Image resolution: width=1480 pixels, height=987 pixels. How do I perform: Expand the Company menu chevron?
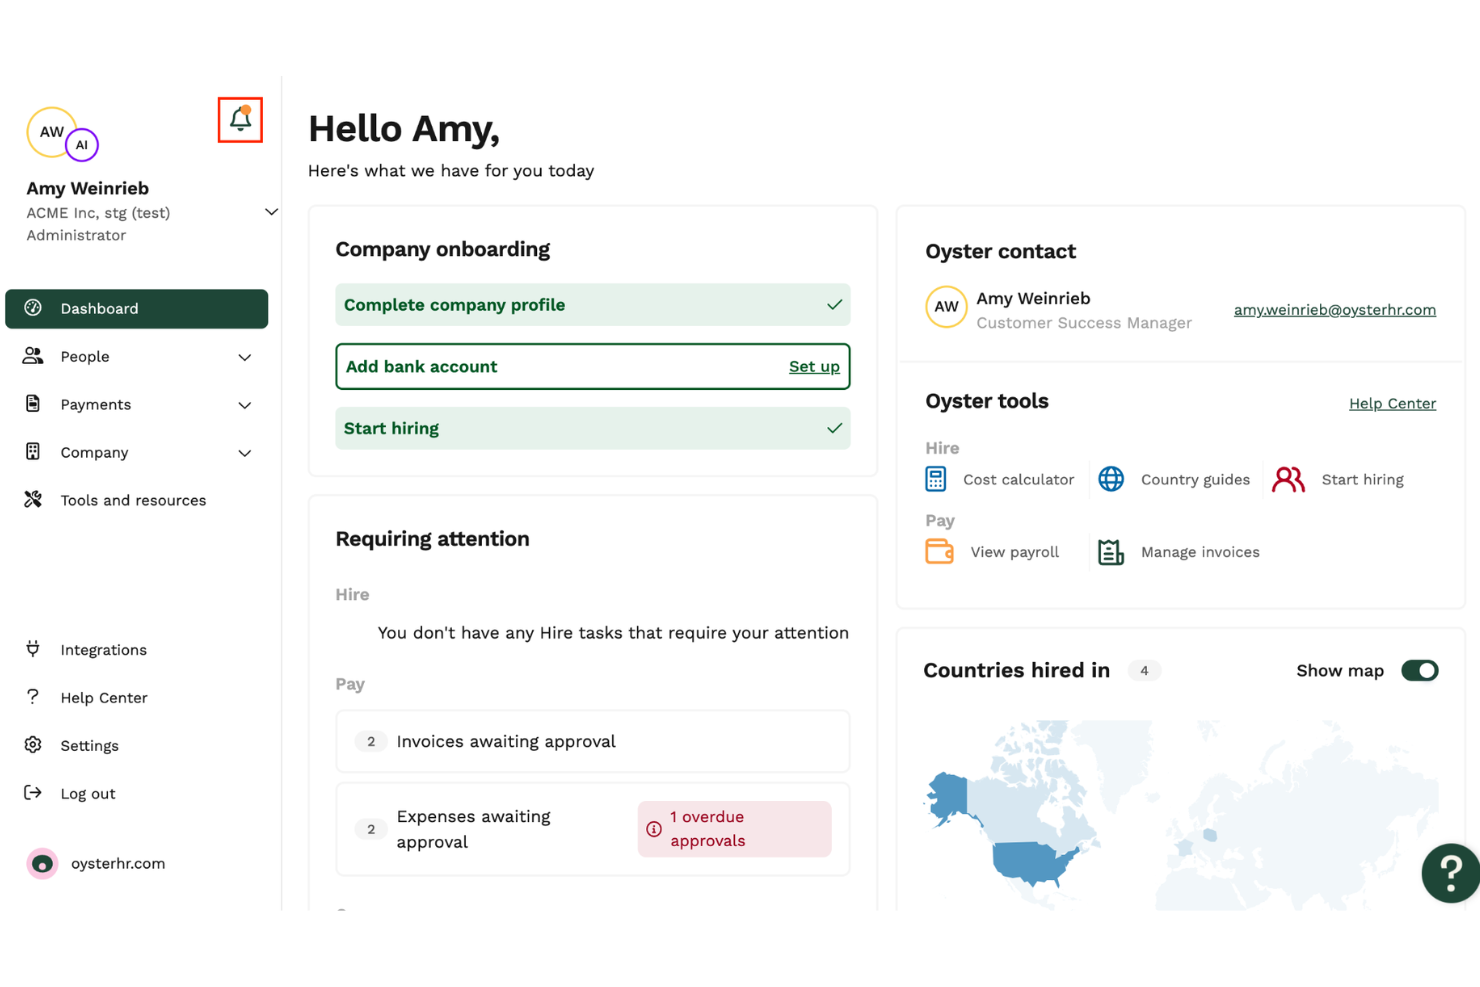(x=245, y=453)
